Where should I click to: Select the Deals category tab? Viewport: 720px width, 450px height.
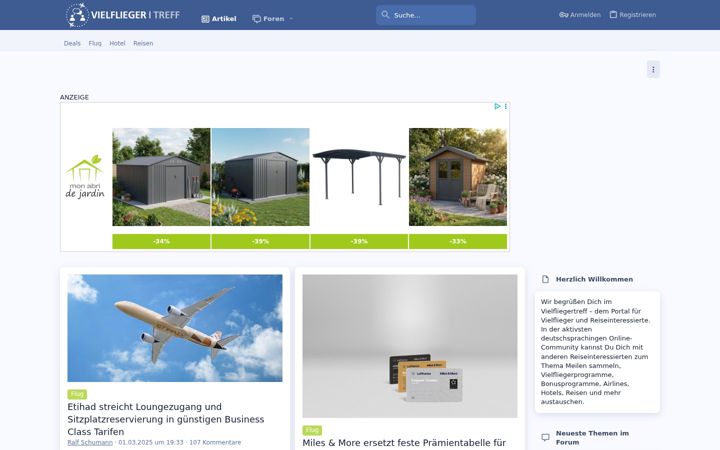[72, 43]
